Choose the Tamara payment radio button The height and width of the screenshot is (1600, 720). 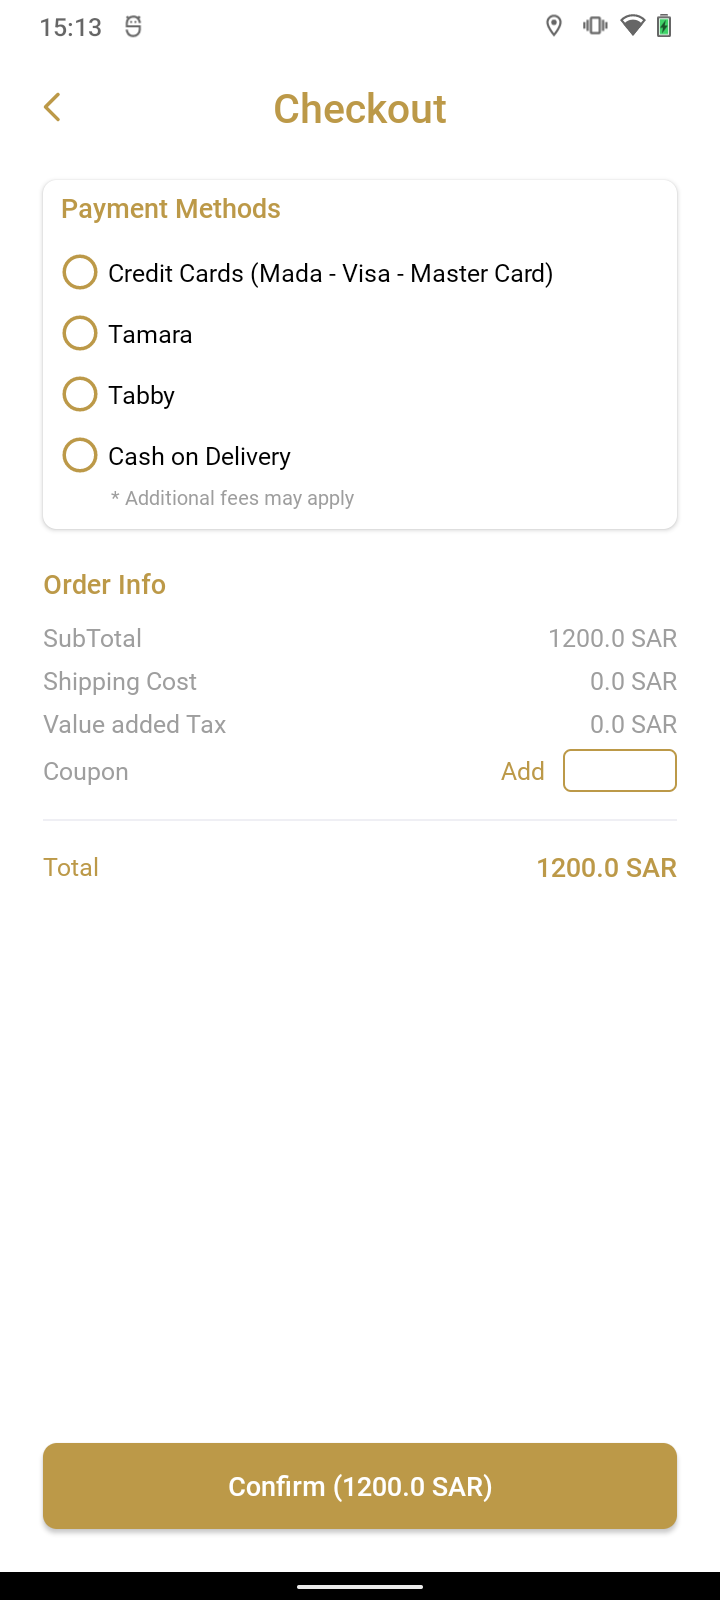(80, 333)
